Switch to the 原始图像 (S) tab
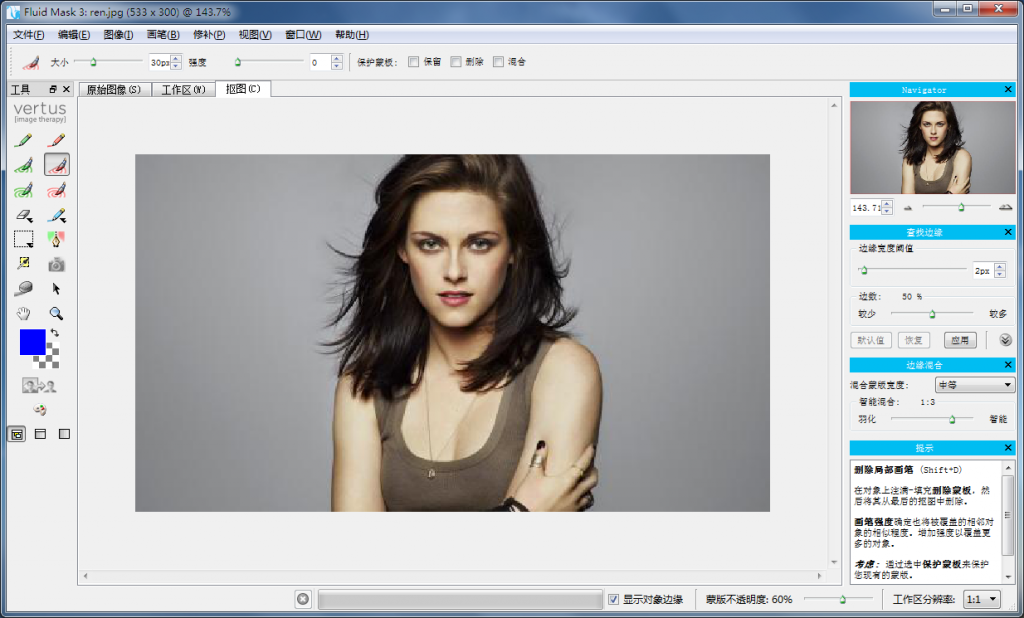1024x618 pixels. pyautogui.click(x=114, y=90)
